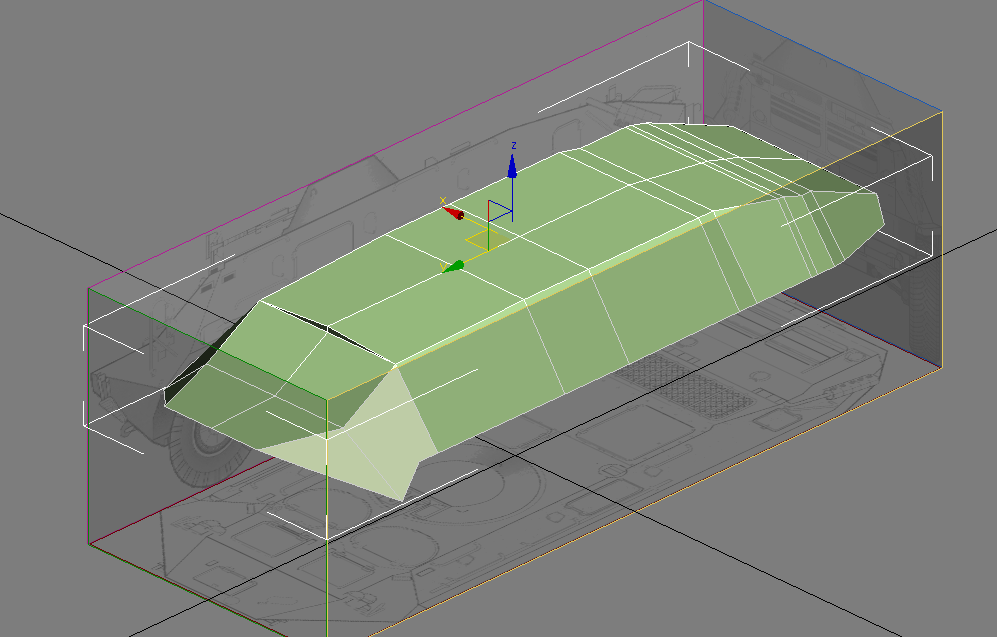Image resolution: width=997 pixels, height=637 pixels.
Task: Click the red X-axis gizmo arrow
Action: (453, 212)
